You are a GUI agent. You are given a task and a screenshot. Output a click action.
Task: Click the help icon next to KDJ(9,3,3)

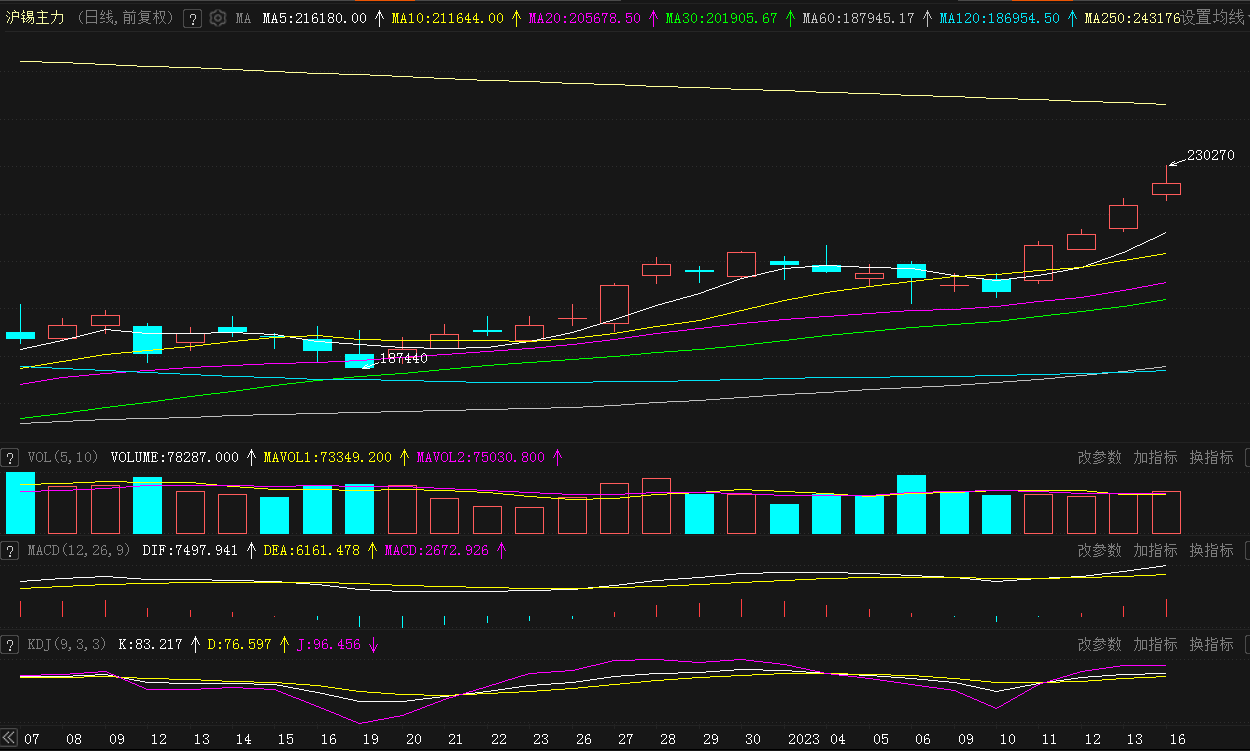[10, 645]
